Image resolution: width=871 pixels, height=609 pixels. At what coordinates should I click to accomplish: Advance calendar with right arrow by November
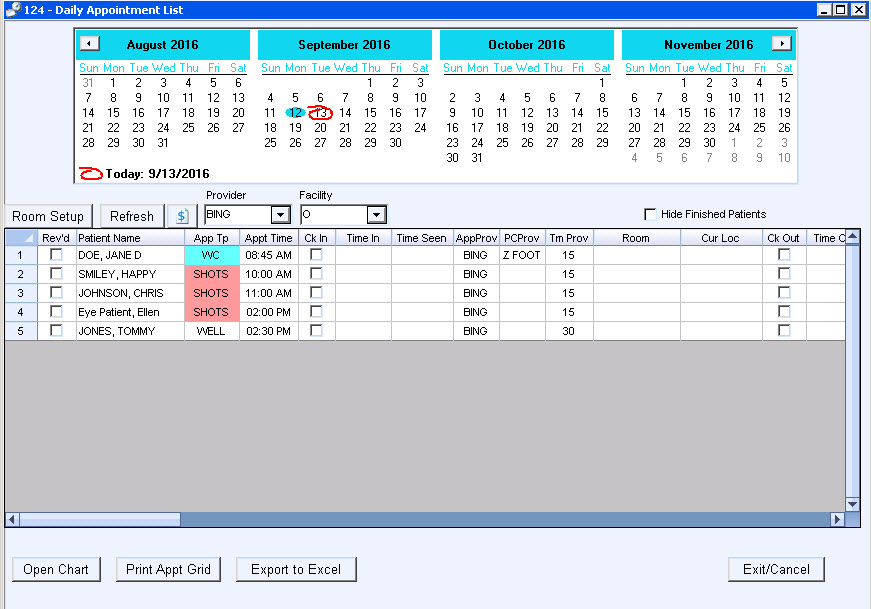point(782,43)
